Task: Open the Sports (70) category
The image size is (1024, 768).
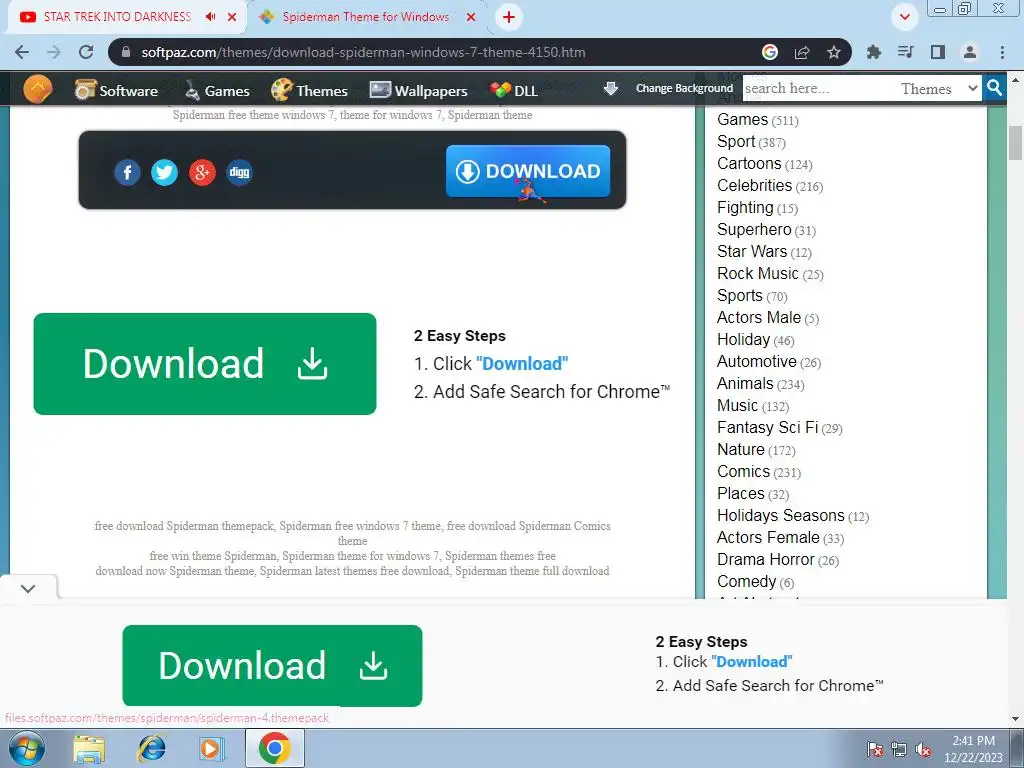Action: tap(752, 296)
